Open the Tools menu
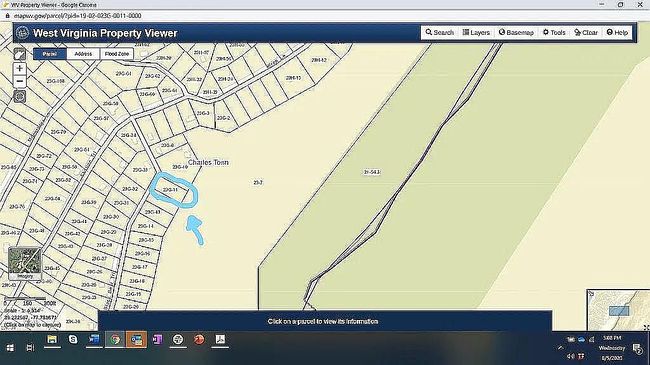This screenshot has height=365, width=650. [554, 32]
